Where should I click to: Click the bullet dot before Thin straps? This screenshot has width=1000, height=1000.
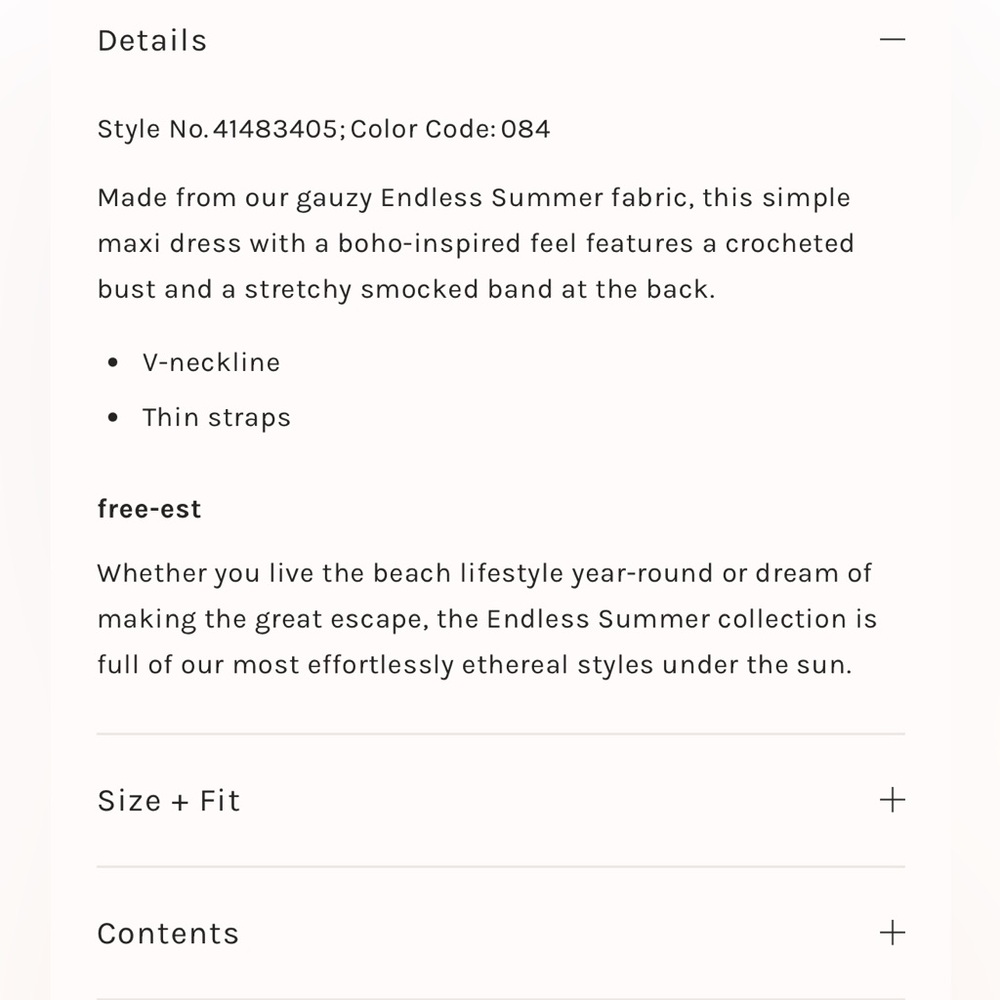(113, 418)
